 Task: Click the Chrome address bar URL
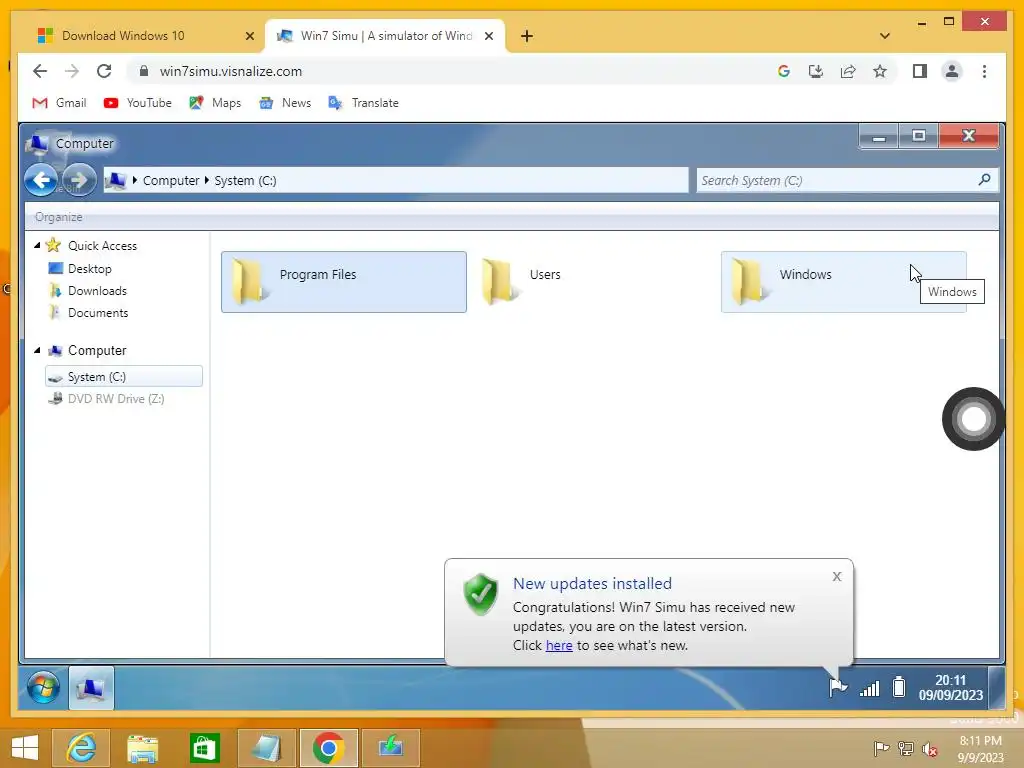pos(231,71)
